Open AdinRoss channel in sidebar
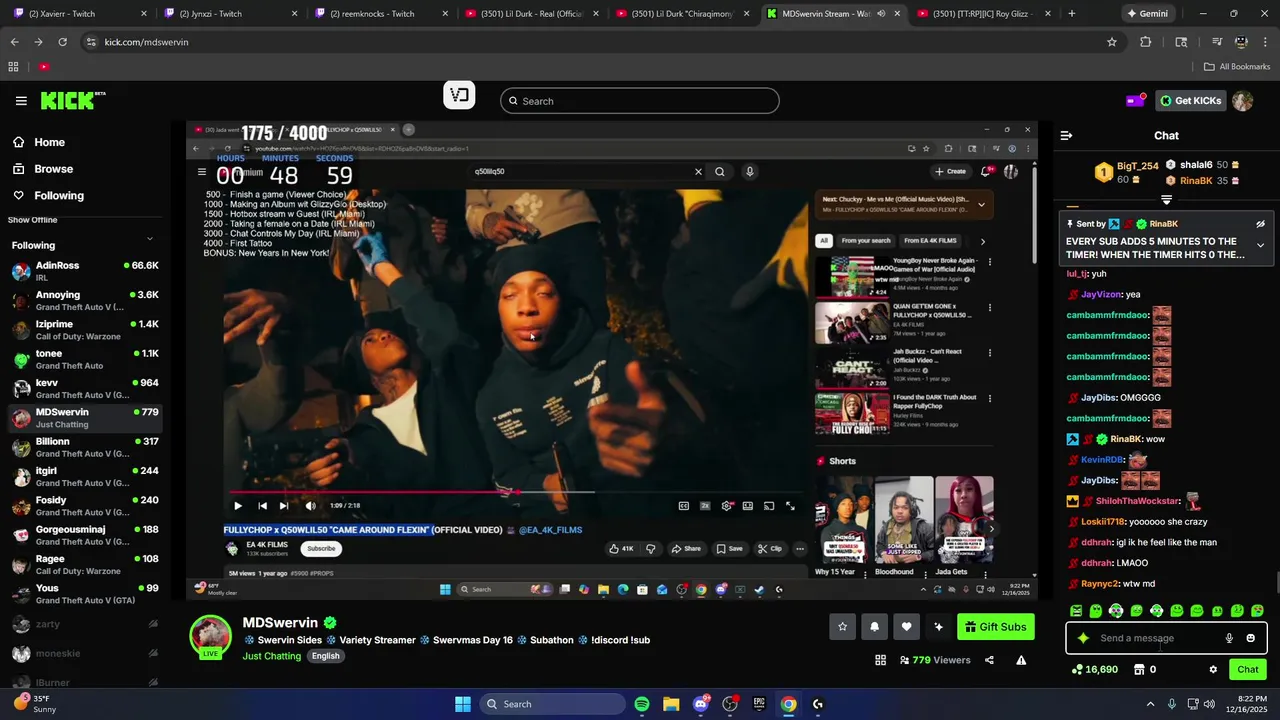The image size is (1280, 720). (84, 271)
